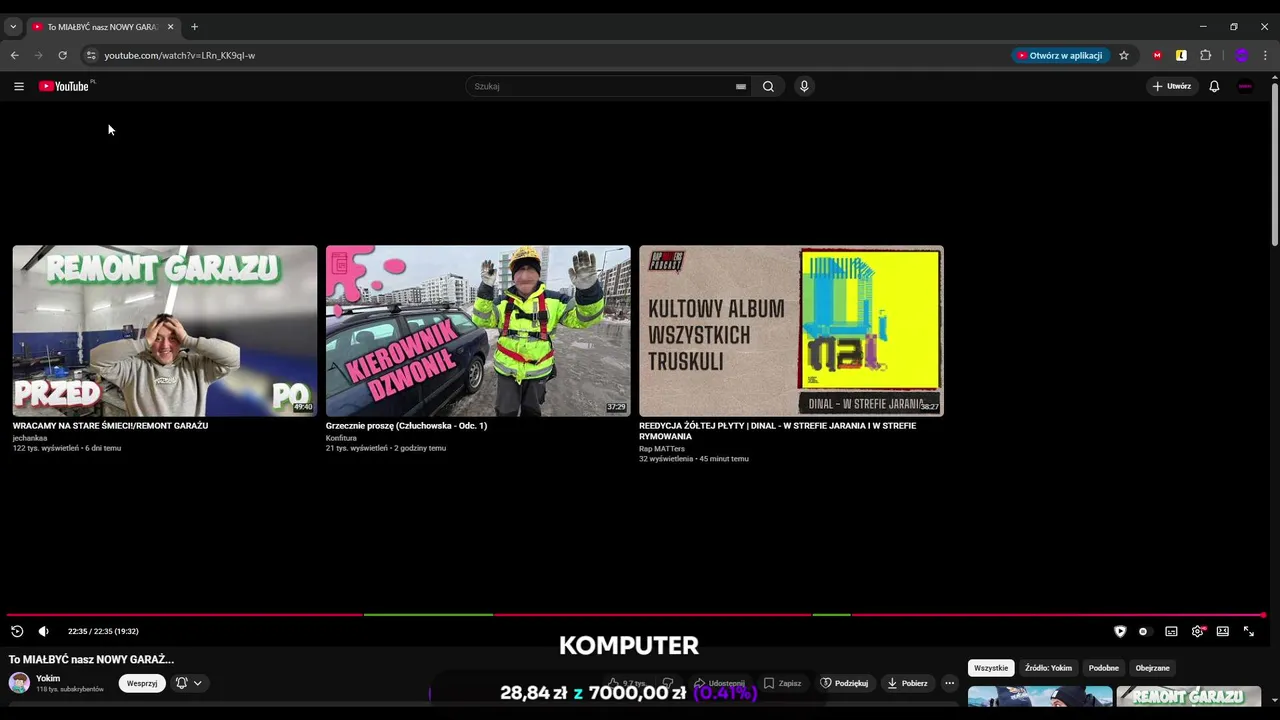1280x720 pixels.
Task: Click the 'Rap MATTers' channel name
Action: coord(662,449)
